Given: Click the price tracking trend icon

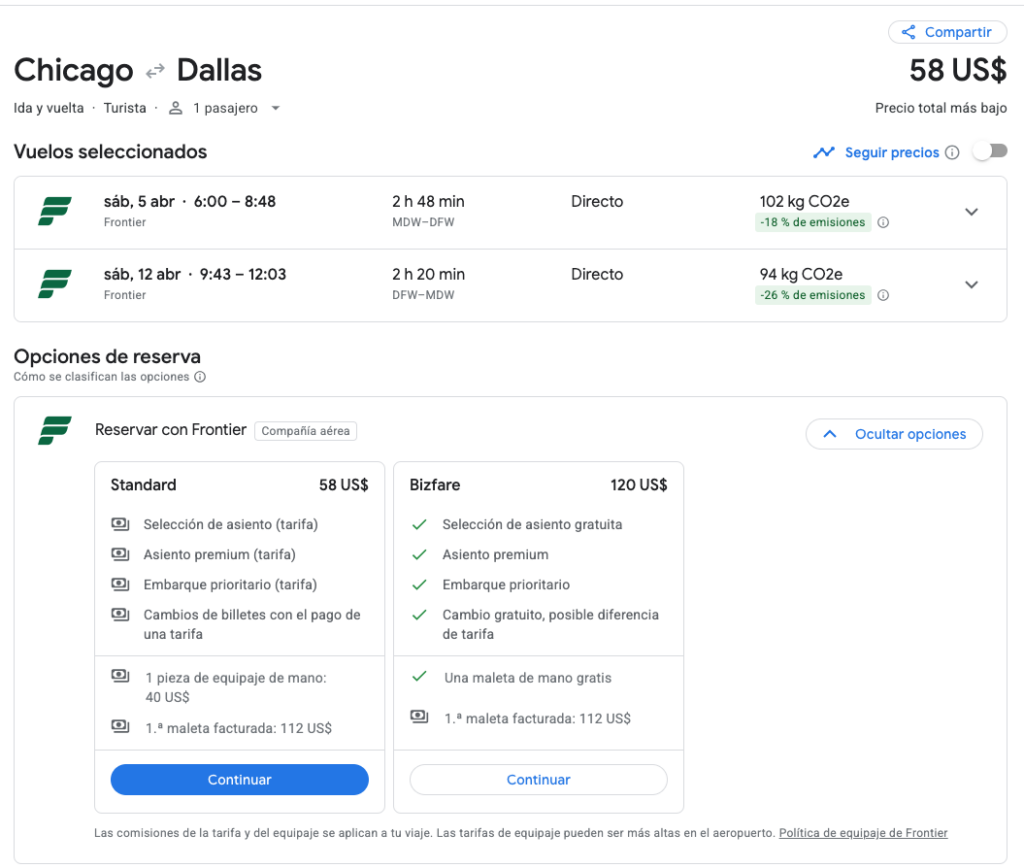Looking at the screenshot, I should coord(824,153).
